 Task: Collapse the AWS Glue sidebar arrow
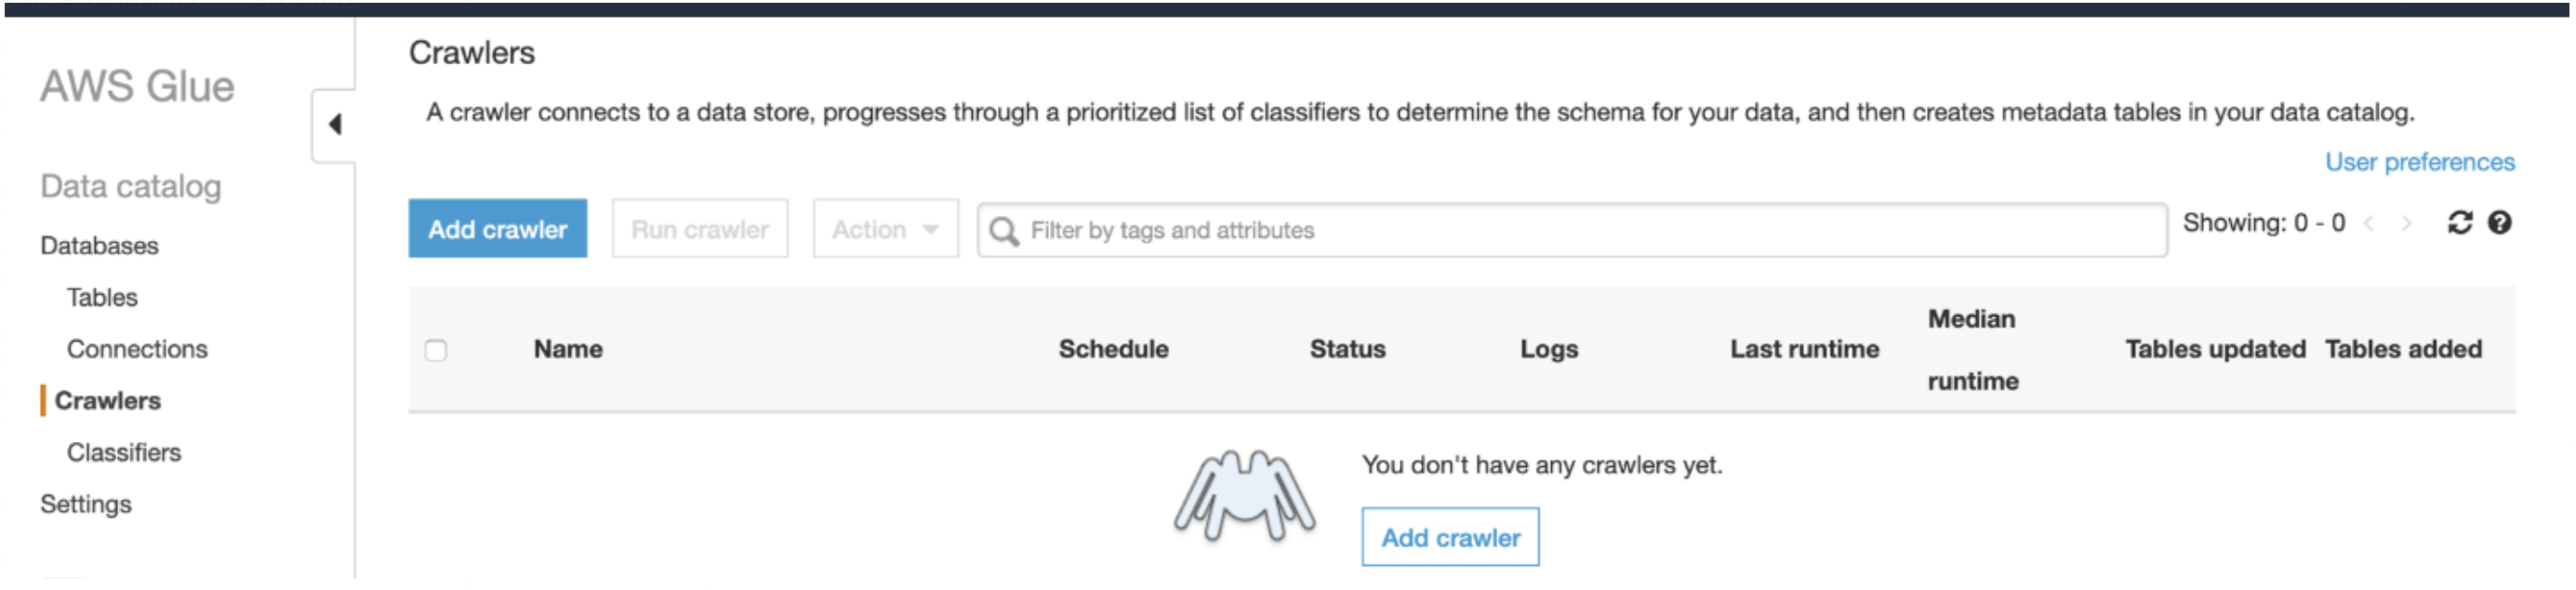point(335,124)
